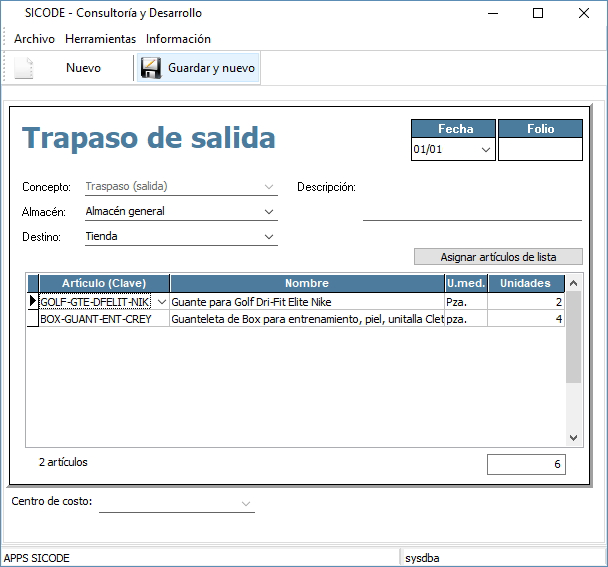The width and height of the screenshot is (608, 567).
Task: Open the Herramientas menu
Action: [x=100, y=39]
